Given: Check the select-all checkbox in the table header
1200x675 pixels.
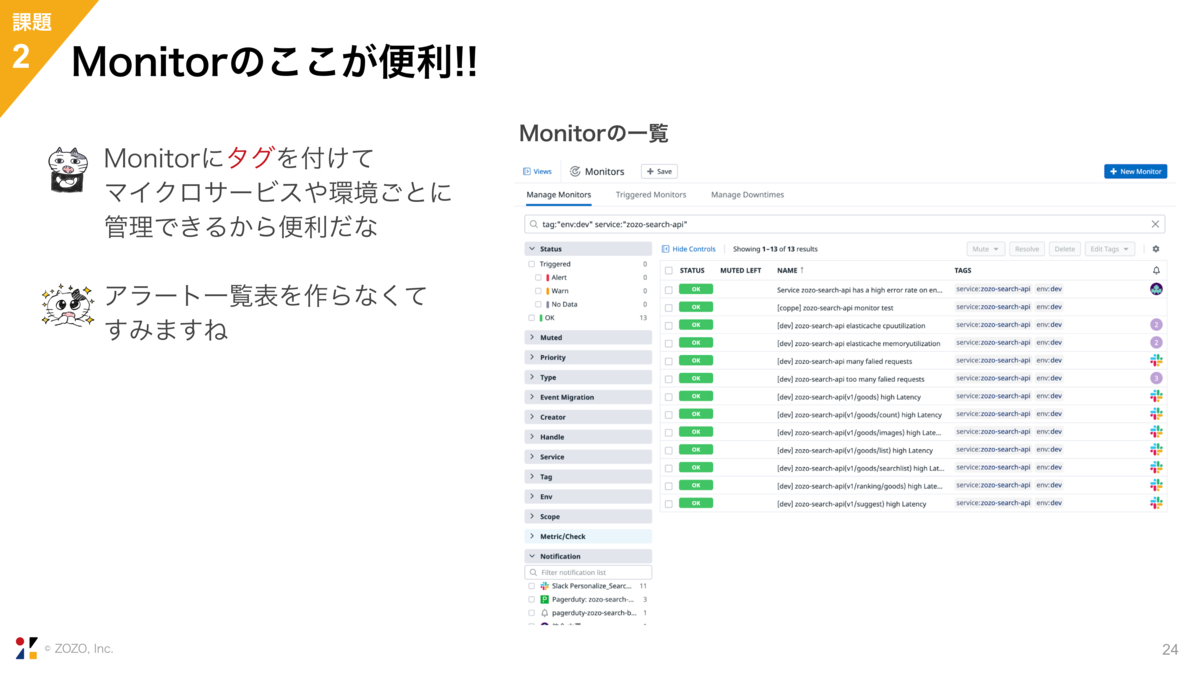Looking at the screenshot, I should tap(669, 271).
